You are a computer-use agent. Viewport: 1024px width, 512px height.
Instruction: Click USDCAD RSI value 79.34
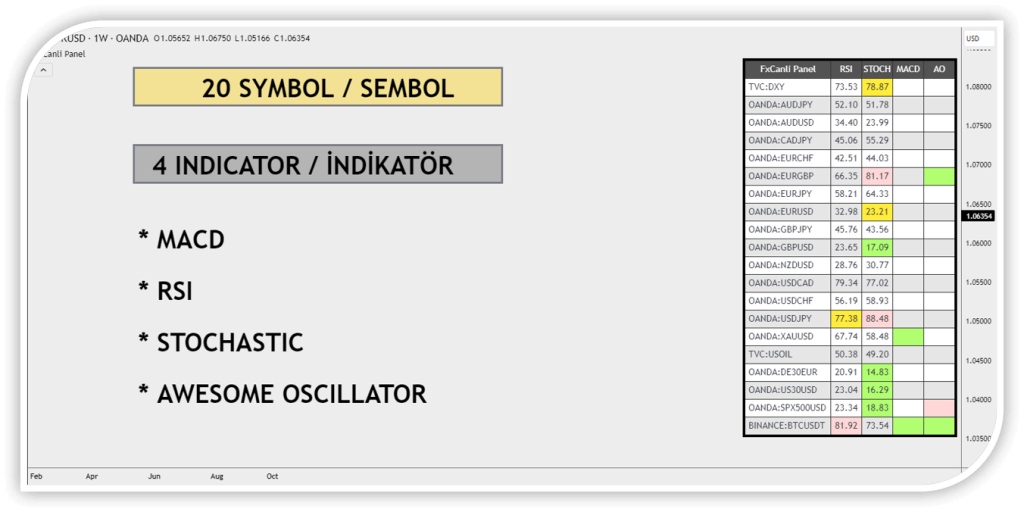[x=846, y=283]
